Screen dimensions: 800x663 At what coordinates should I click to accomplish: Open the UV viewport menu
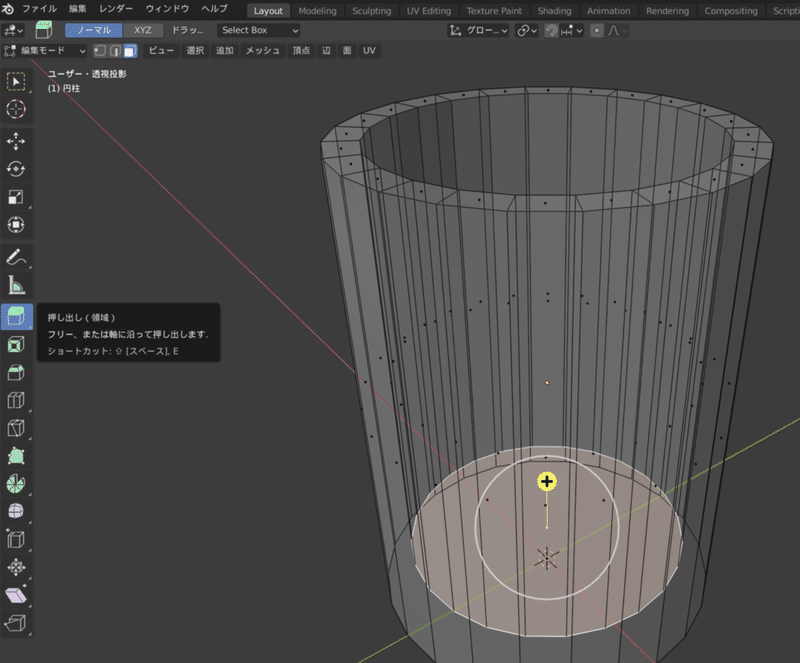pyautogui.click(x=369, y=51)
